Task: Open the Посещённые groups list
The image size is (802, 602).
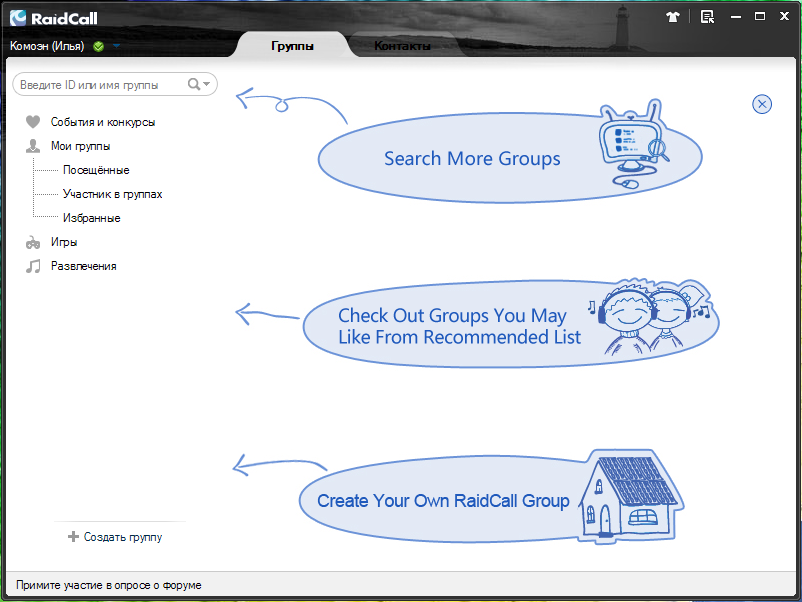Action: (x=96, y=170)
